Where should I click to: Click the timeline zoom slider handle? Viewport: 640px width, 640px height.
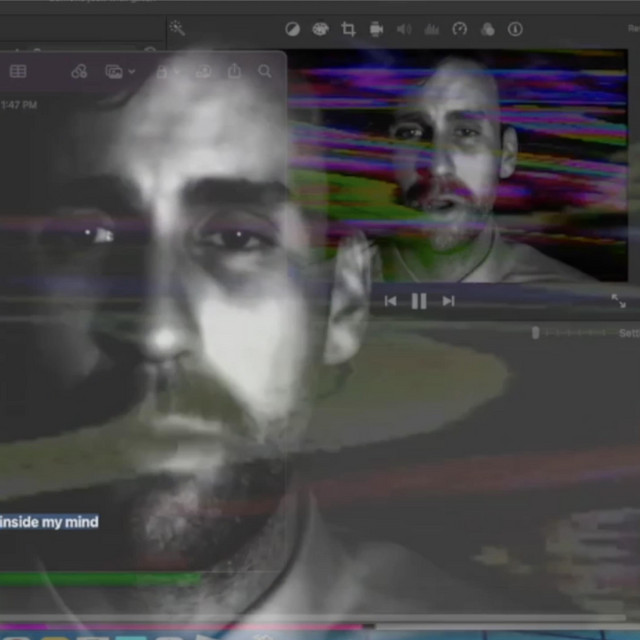click(x=536, y=333)
